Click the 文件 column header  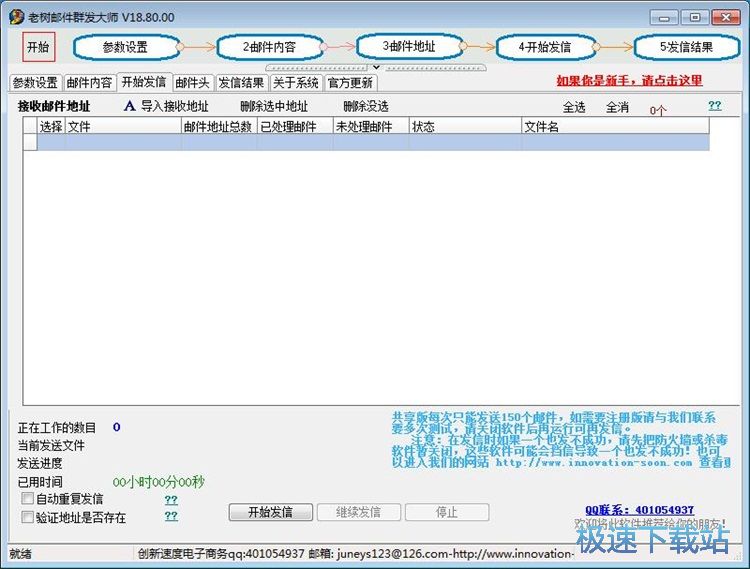click(x=123, y=127)
